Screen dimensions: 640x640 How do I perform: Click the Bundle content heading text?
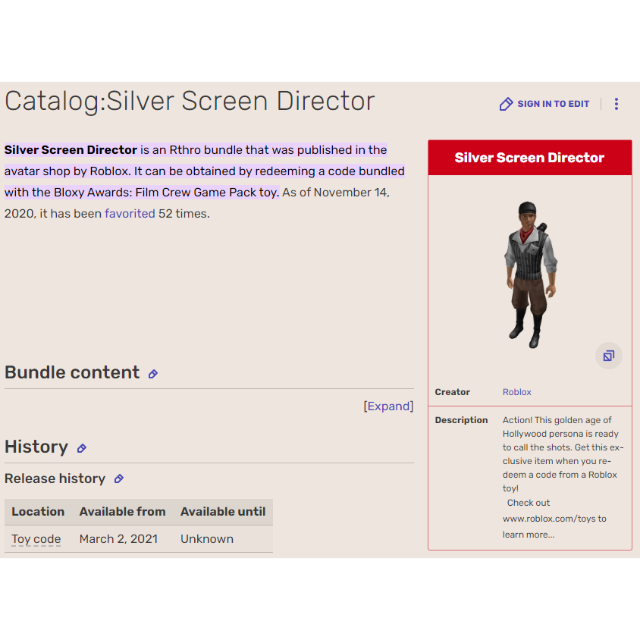tap(72, 372)
